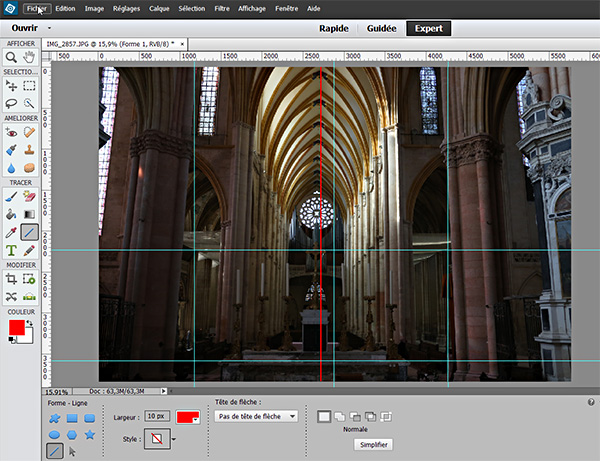Open the Calque menu

(159, 8)
